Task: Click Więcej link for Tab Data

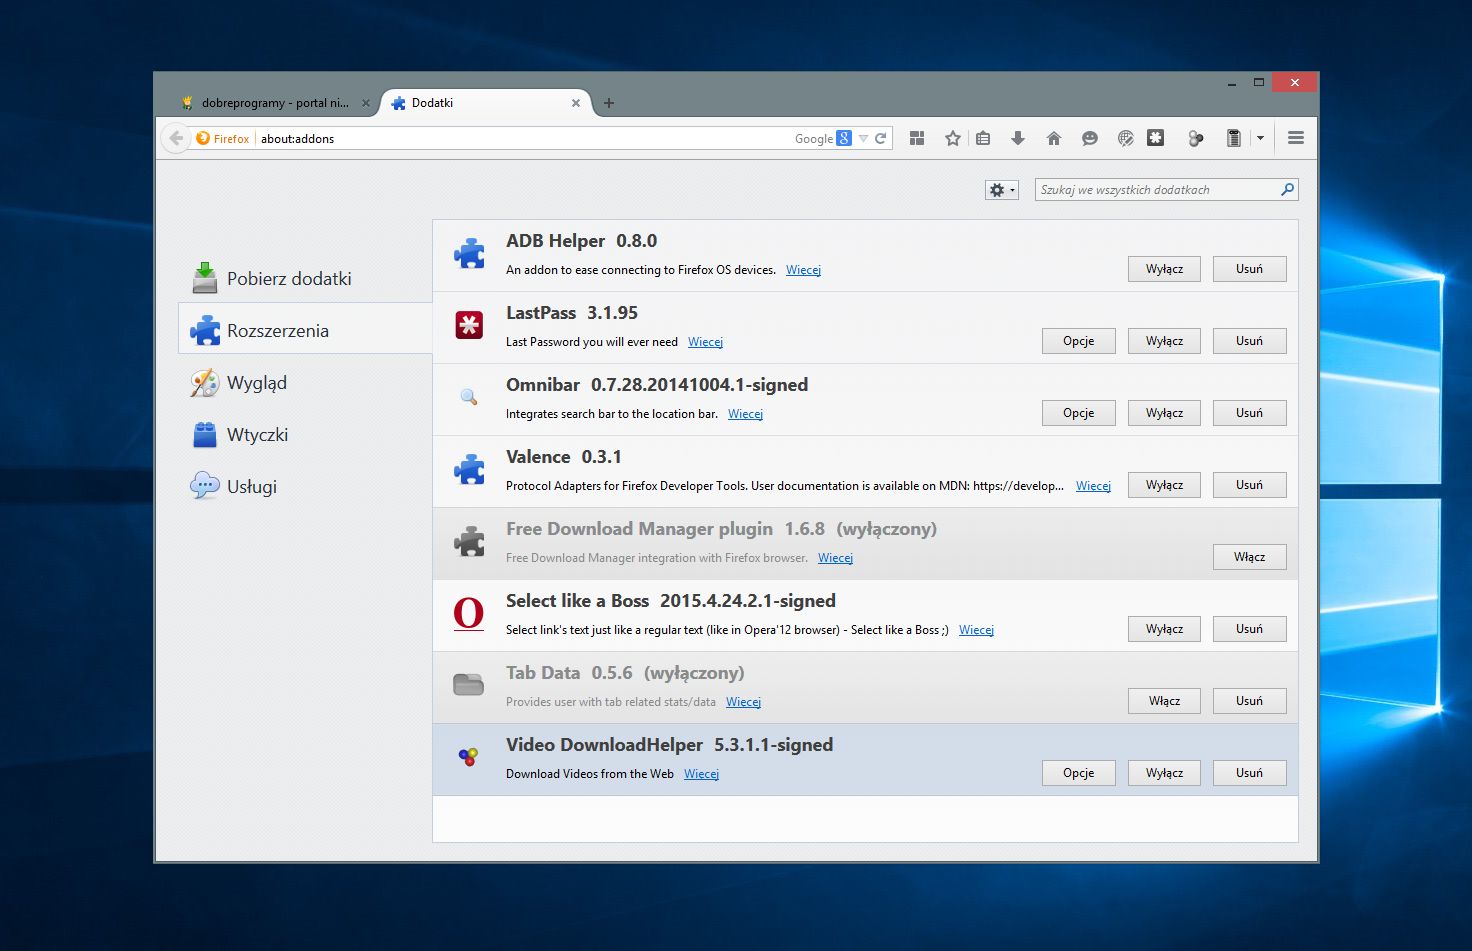Action: click(x=743, y=702)
